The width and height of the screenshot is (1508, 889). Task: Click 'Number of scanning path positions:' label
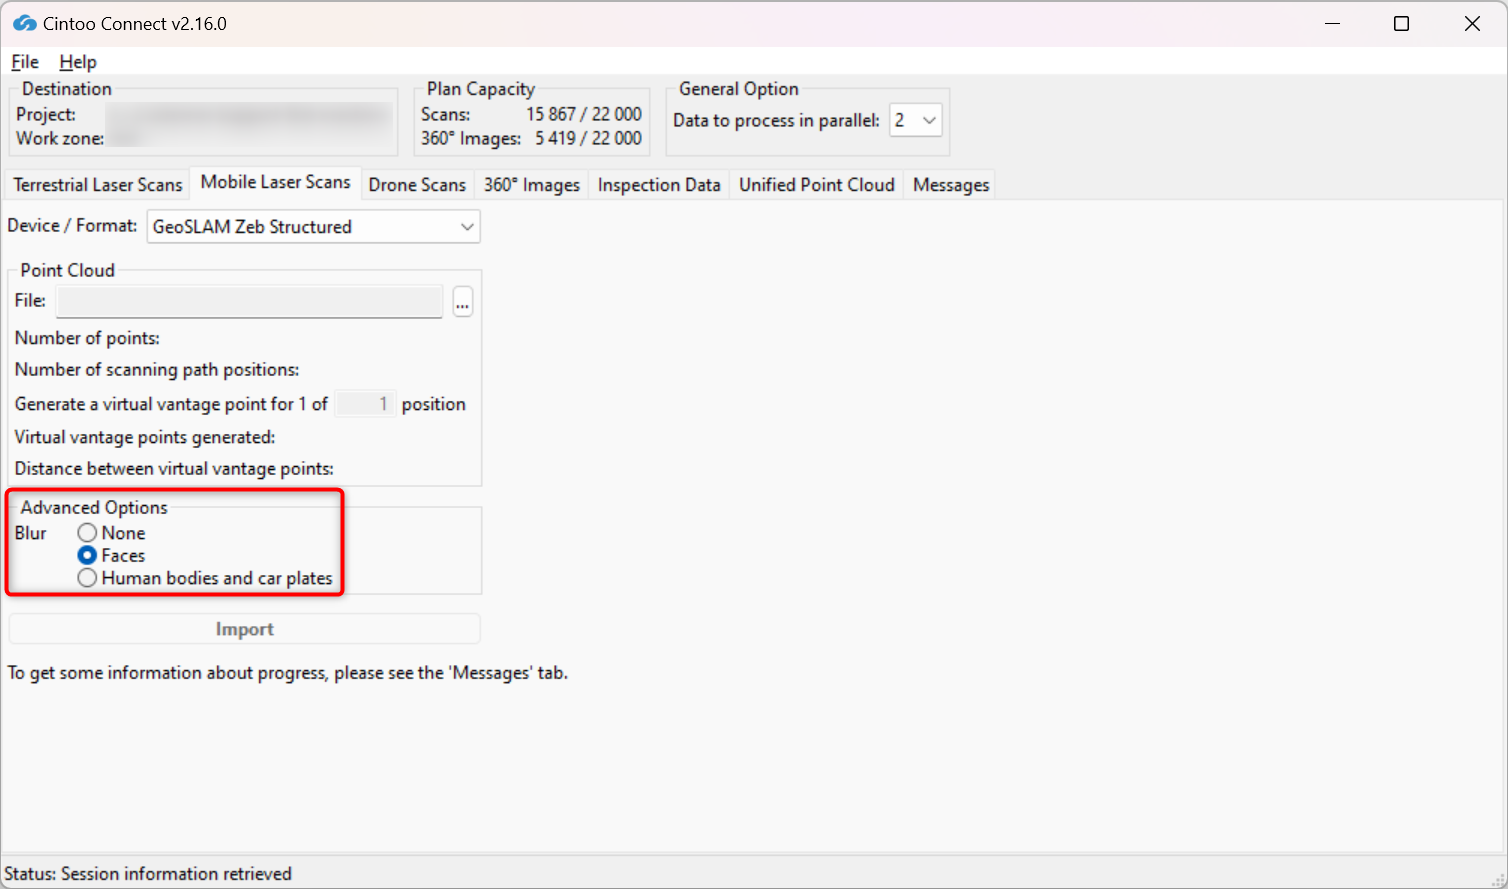pyautogui.click(x=157, y=369)
